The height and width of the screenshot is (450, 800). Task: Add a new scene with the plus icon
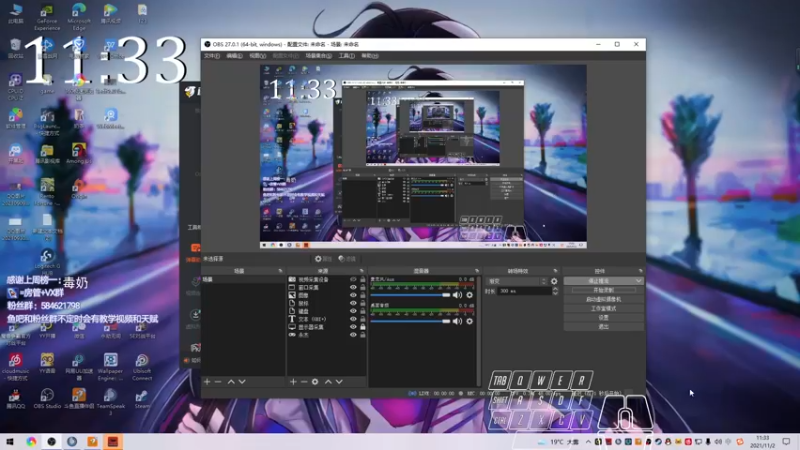(207, 382)
